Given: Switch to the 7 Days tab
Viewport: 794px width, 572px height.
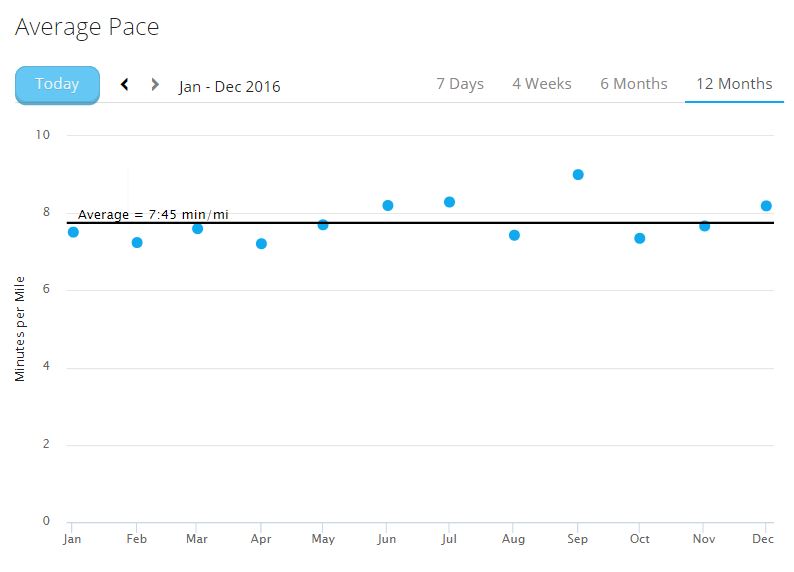Looking at the screenshot, I should (460, 84).
